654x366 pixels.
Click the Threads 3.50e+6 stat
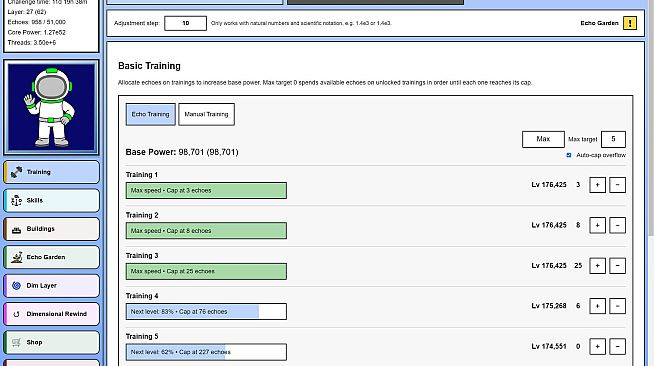tap(32, 43)
